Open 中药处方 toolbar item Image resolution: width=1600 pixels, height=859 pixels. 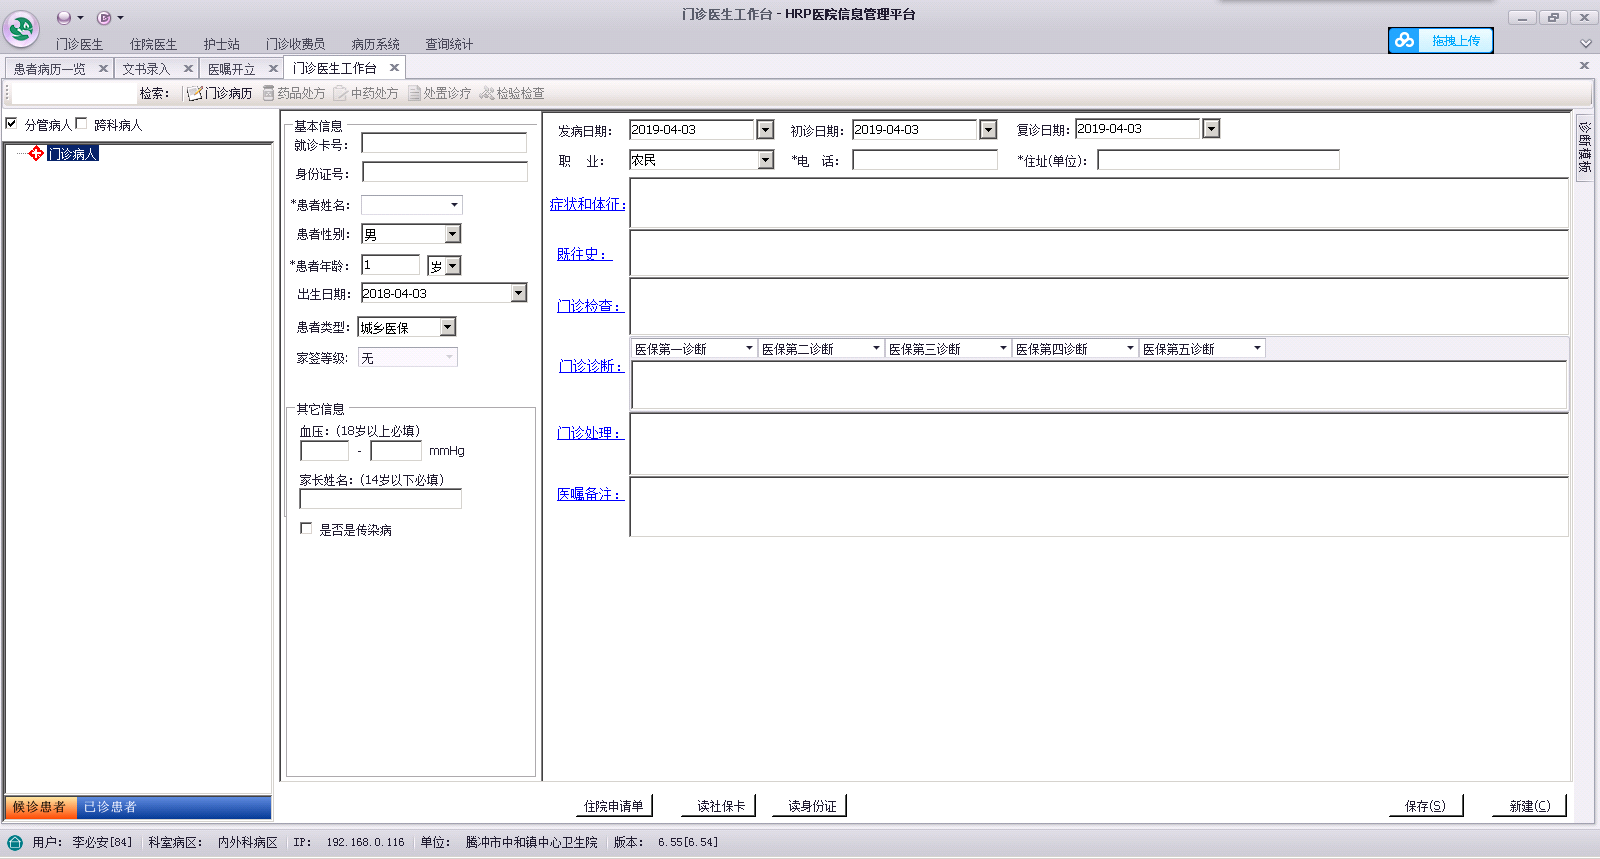click(x=366, y=93)
